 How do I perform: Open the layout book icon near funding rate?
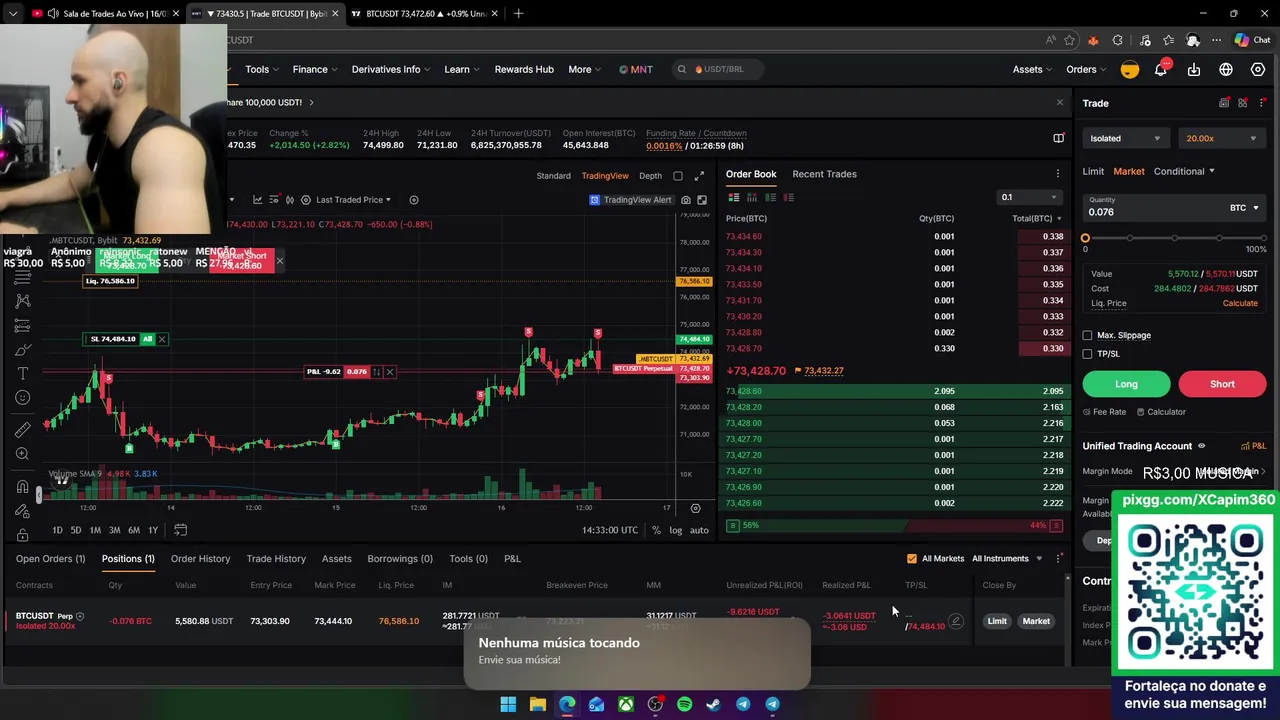1058,139
